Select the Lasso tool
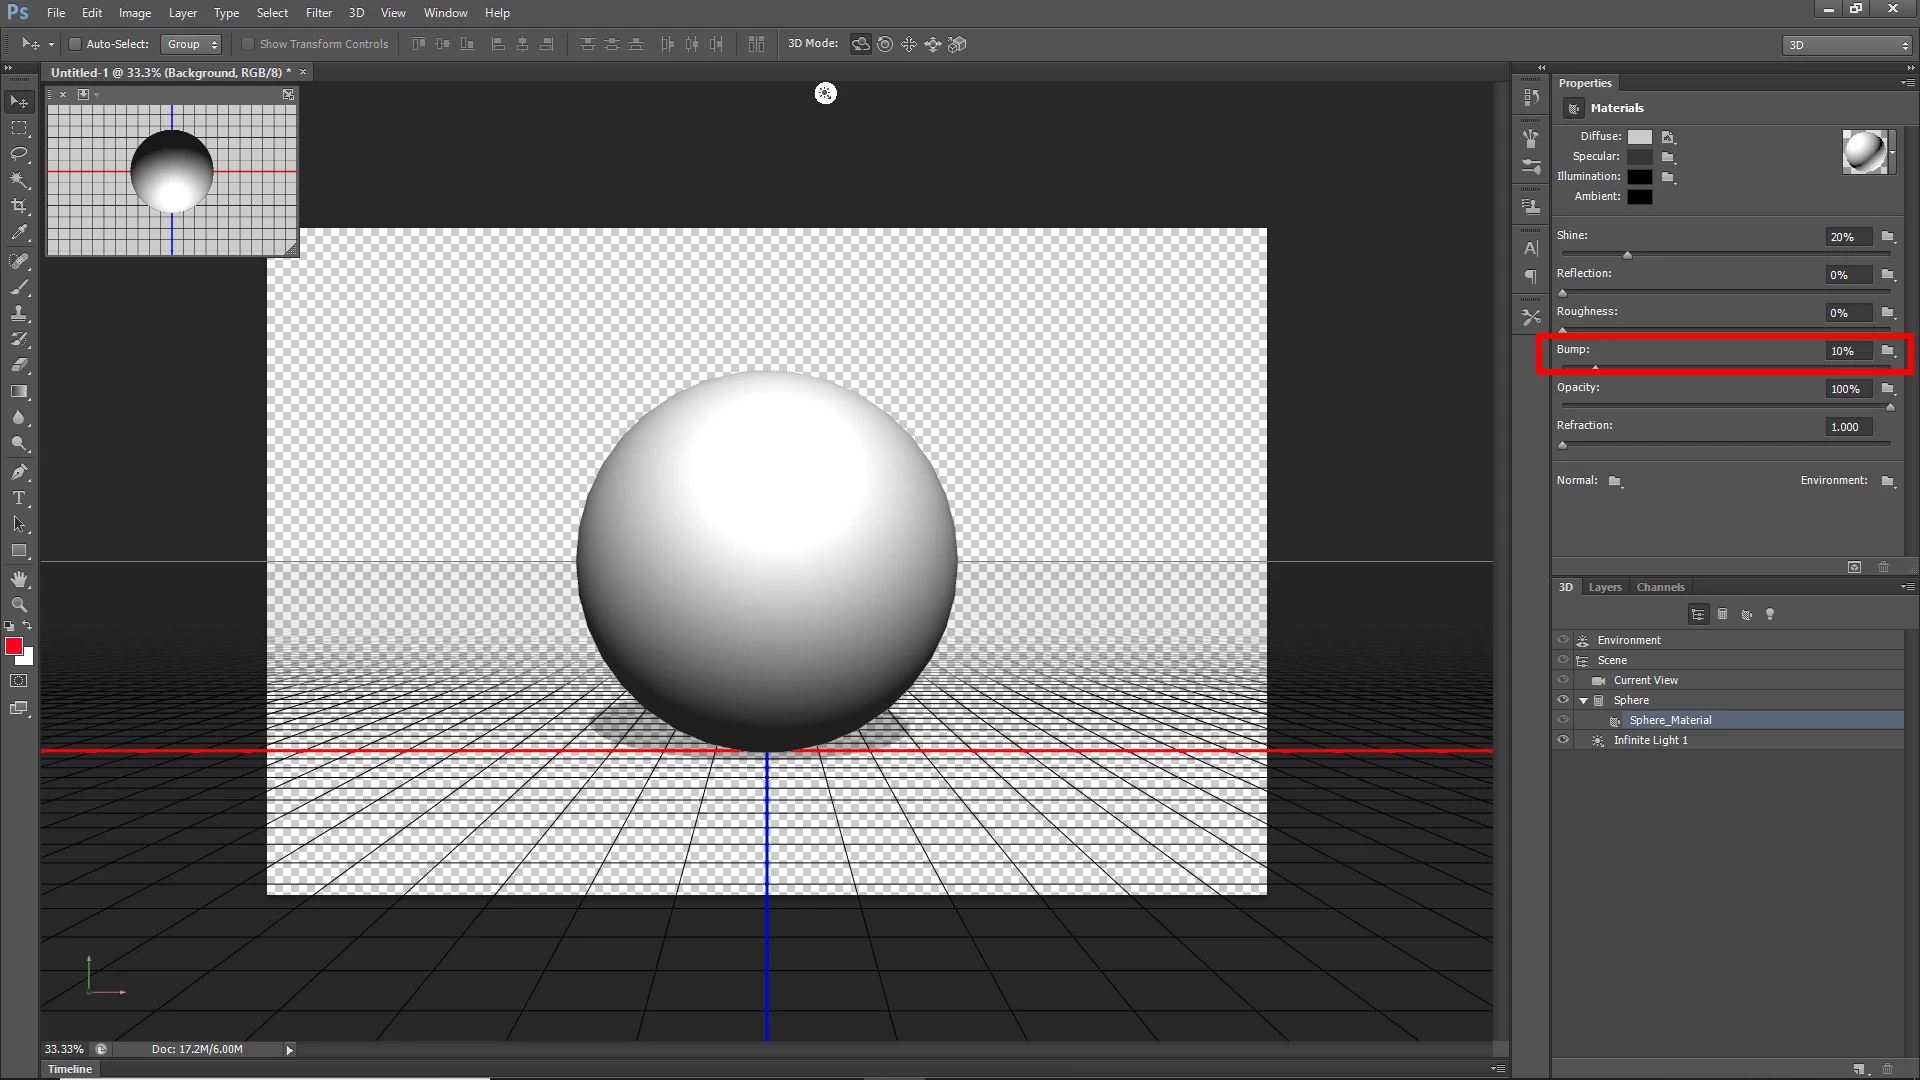This screenshot has width=1920, height=1080. click(19, 154)
